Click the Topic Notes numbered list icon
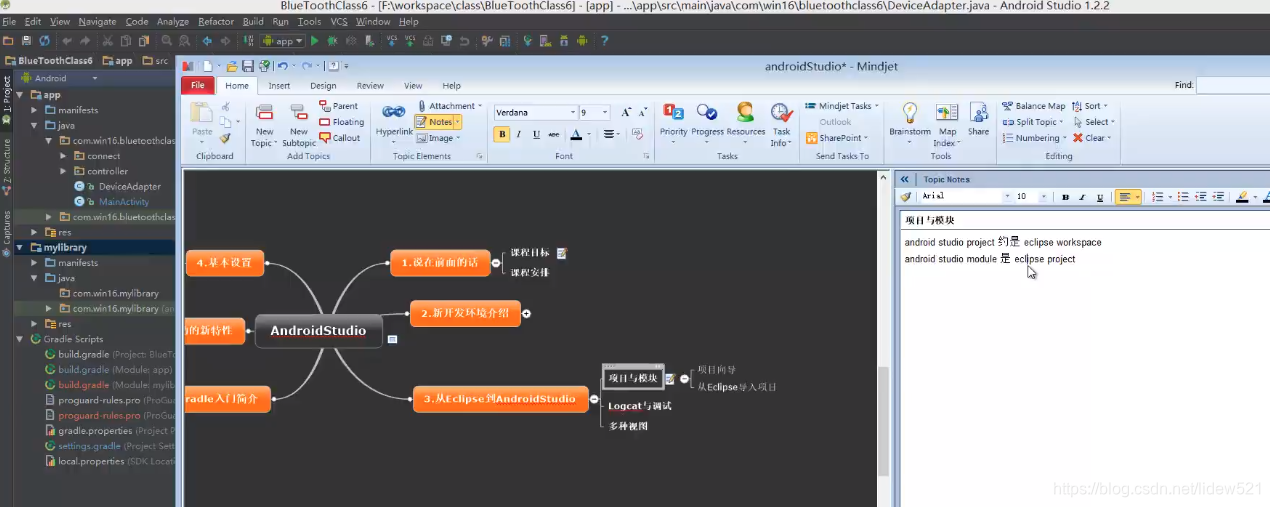The height and width of the screenshot is (507, 1270). tap(1159, 197)
